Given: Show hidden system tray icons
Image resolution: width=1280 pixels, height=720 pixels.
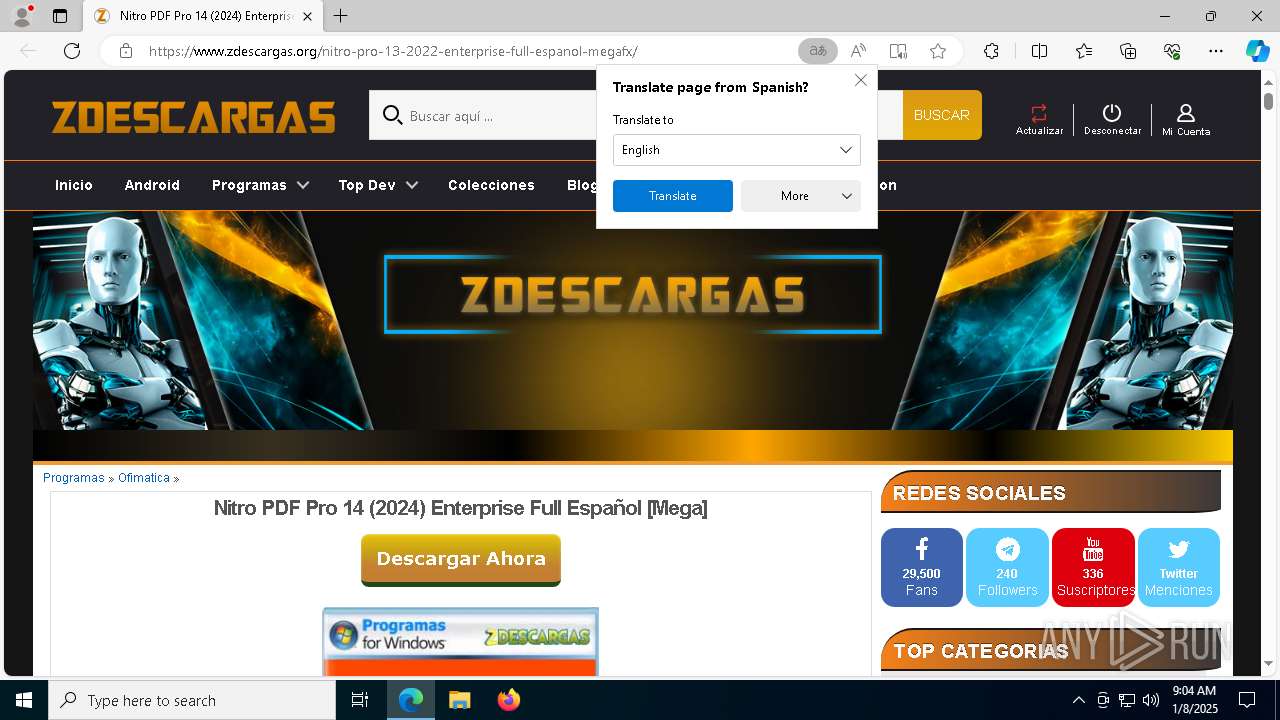Looking at the screenshot, I should tap(1078, 700).
